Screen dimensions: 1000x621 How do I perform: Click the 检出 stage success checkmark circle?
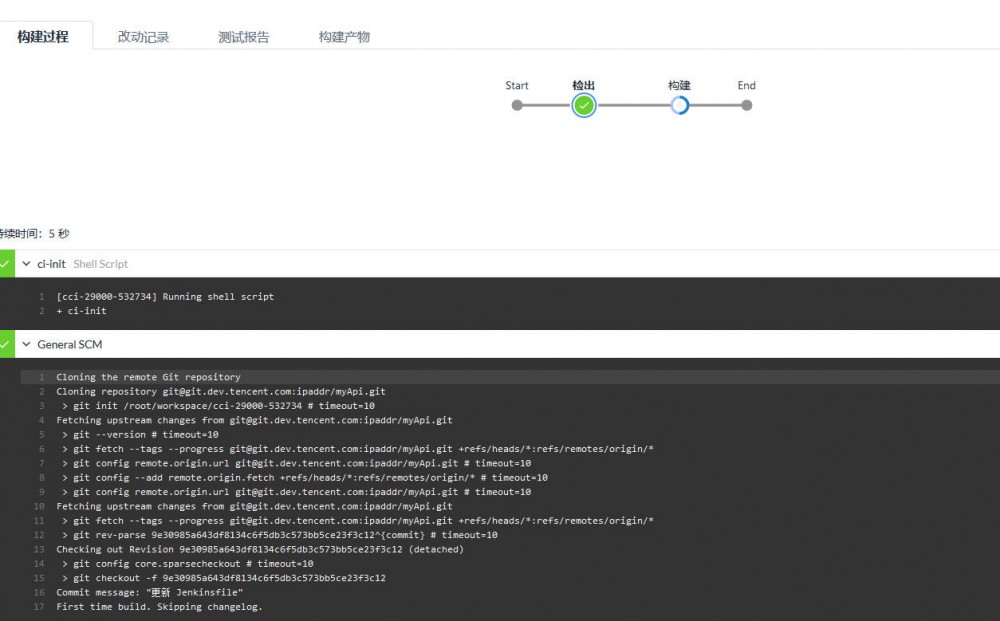[x=584, y=104]
